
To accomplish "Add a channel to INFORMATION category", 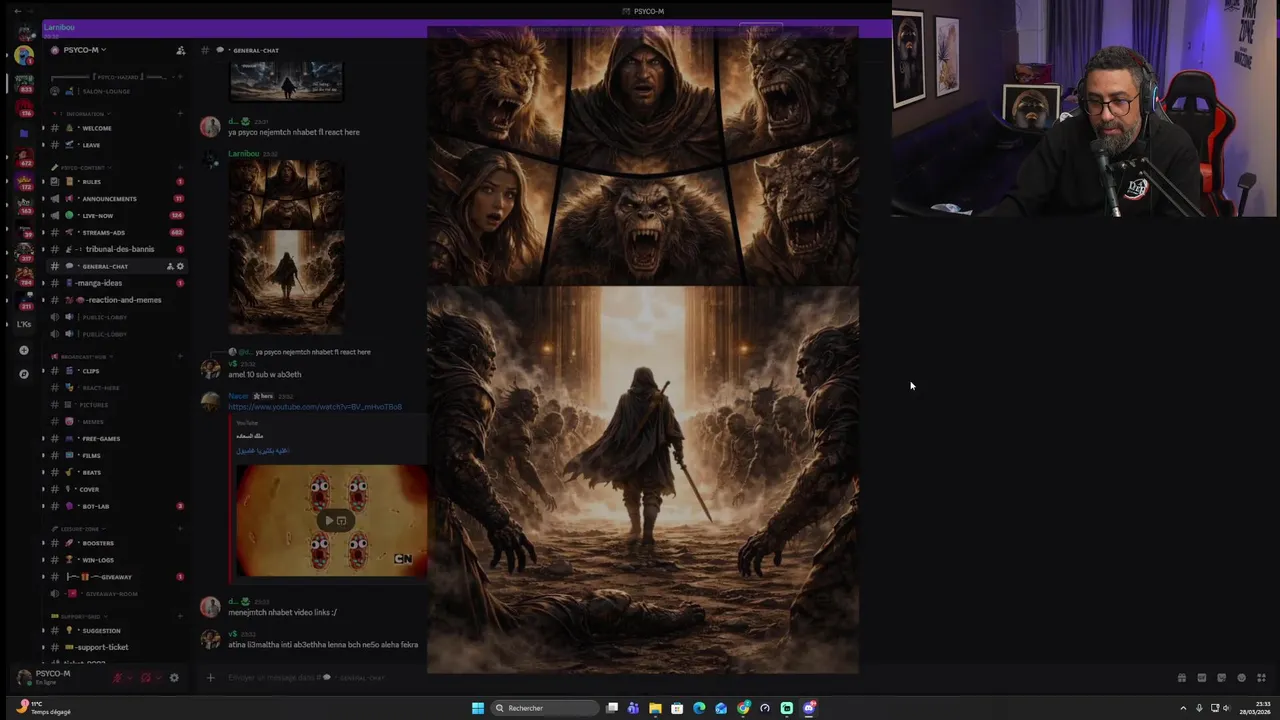I will [x=180, y=114].
